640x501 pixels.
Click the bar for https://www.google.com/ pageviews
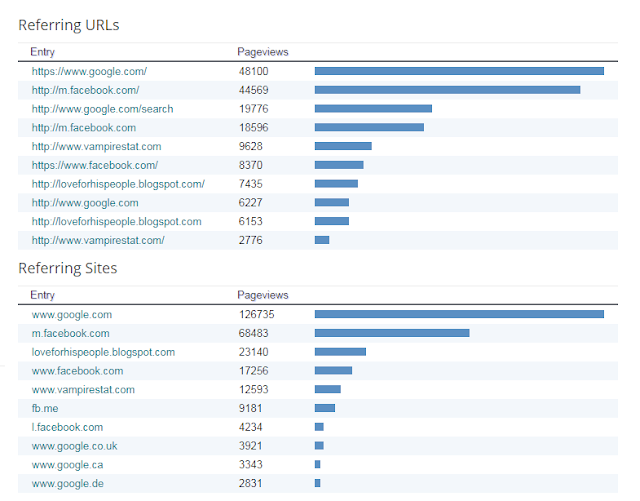(x=459, y=71)
